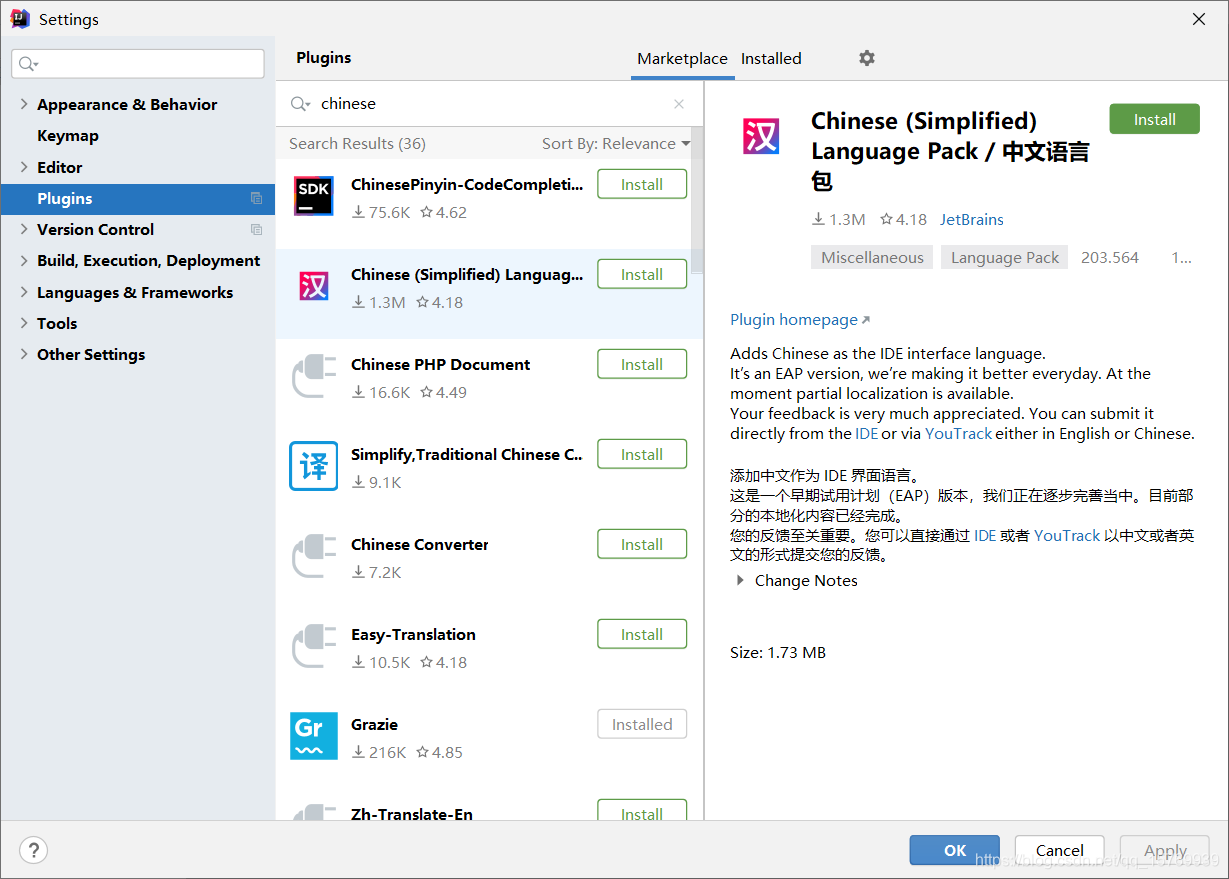Click the IDE link in Chinese description
The width and height of the screenshot is (1229, 879).
pyautogui.click(x=985, y=535)
